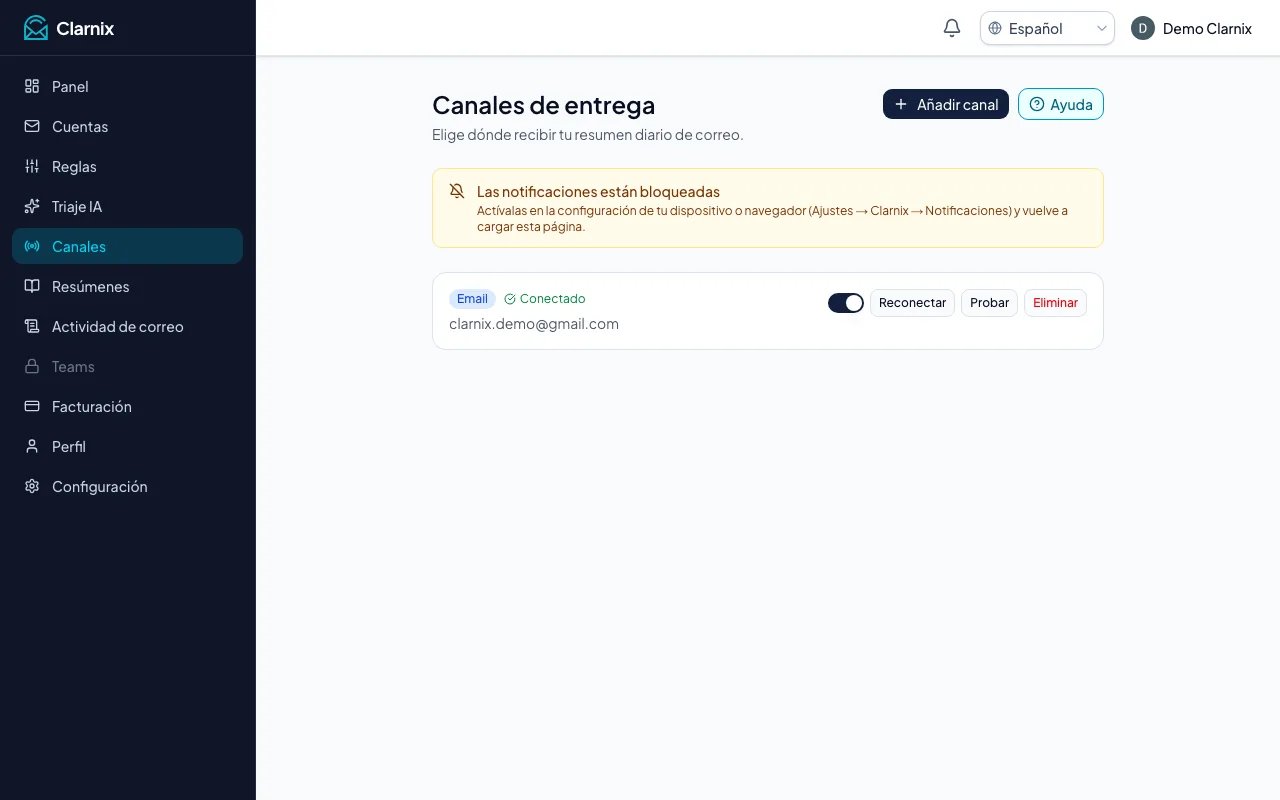Viewport: 1280px width, 800px height.
Task: Click the Reglas sliders icon
Action: coord(32,166)
